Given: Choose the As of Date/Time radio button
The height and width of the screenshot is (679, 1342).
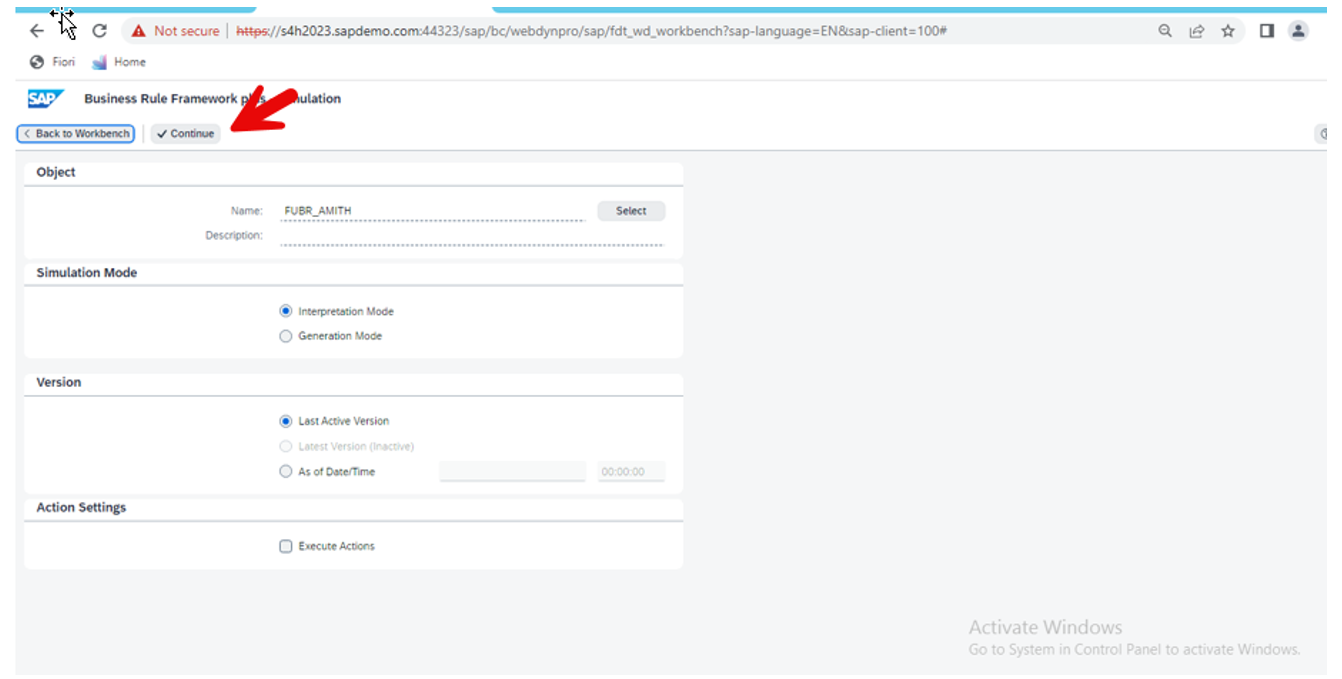Looking at the screenshot, I should (286, 471).
